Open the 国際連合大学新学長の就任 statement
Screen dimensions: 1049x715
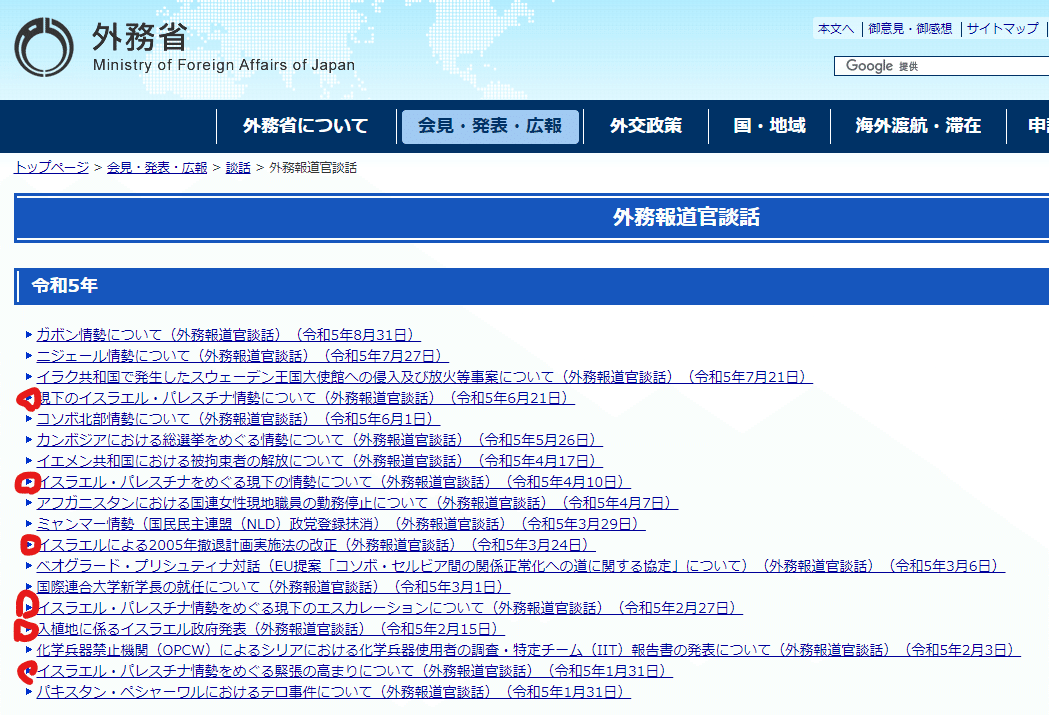(x=285, y=587)
